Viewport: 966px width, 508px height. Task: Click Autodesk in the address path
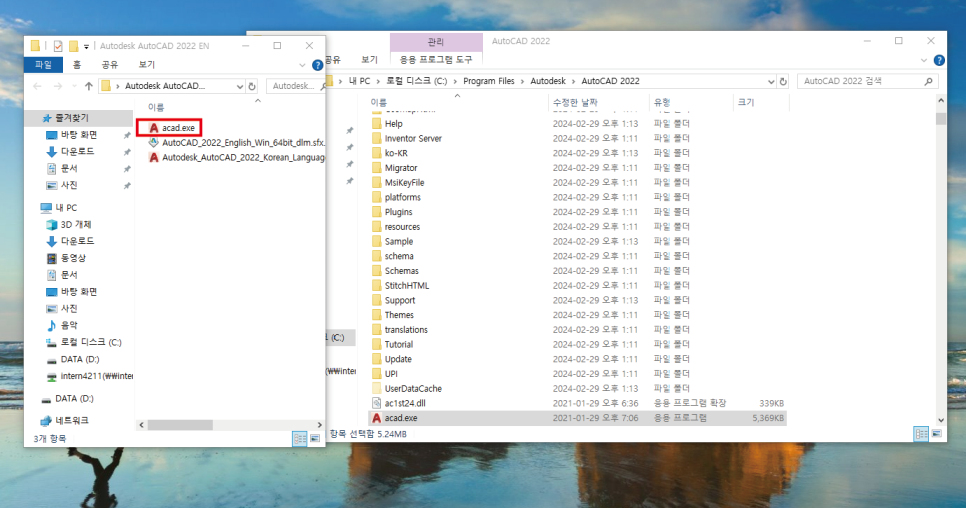pyautogui.click(x=548, y=81)
